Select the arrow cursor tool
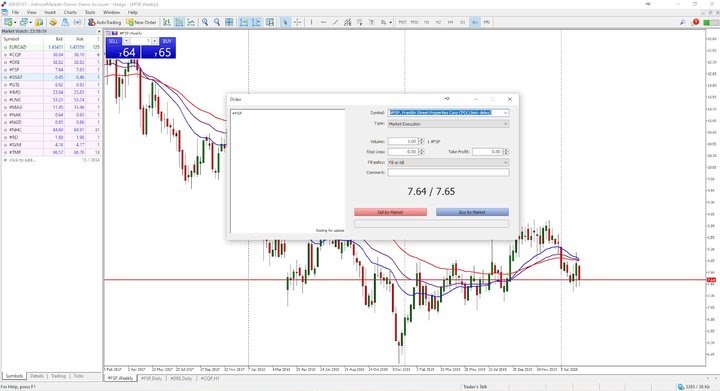Image resolution: width=720 pixels, height=391 pixels. click(285, 22)
